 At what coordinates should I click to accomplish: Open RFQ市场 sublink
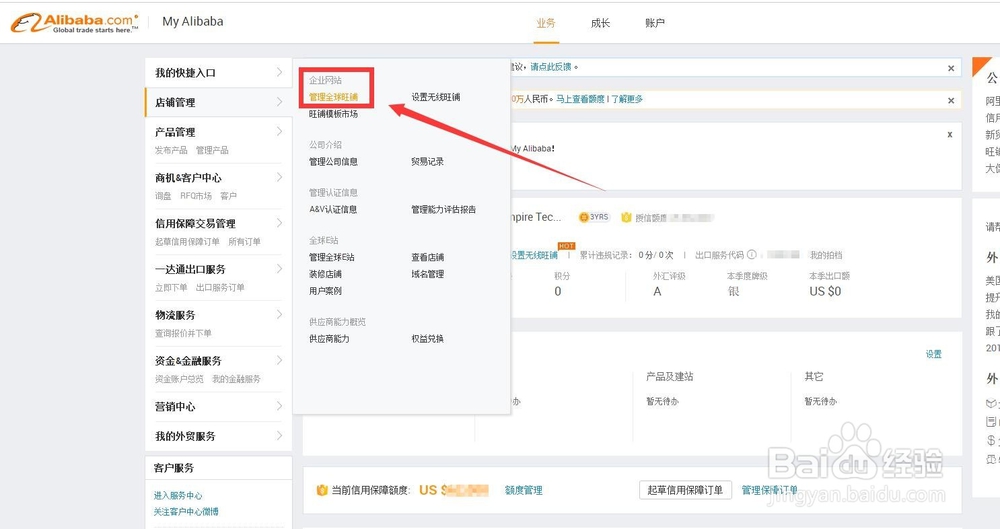click(x=196, y=196)
